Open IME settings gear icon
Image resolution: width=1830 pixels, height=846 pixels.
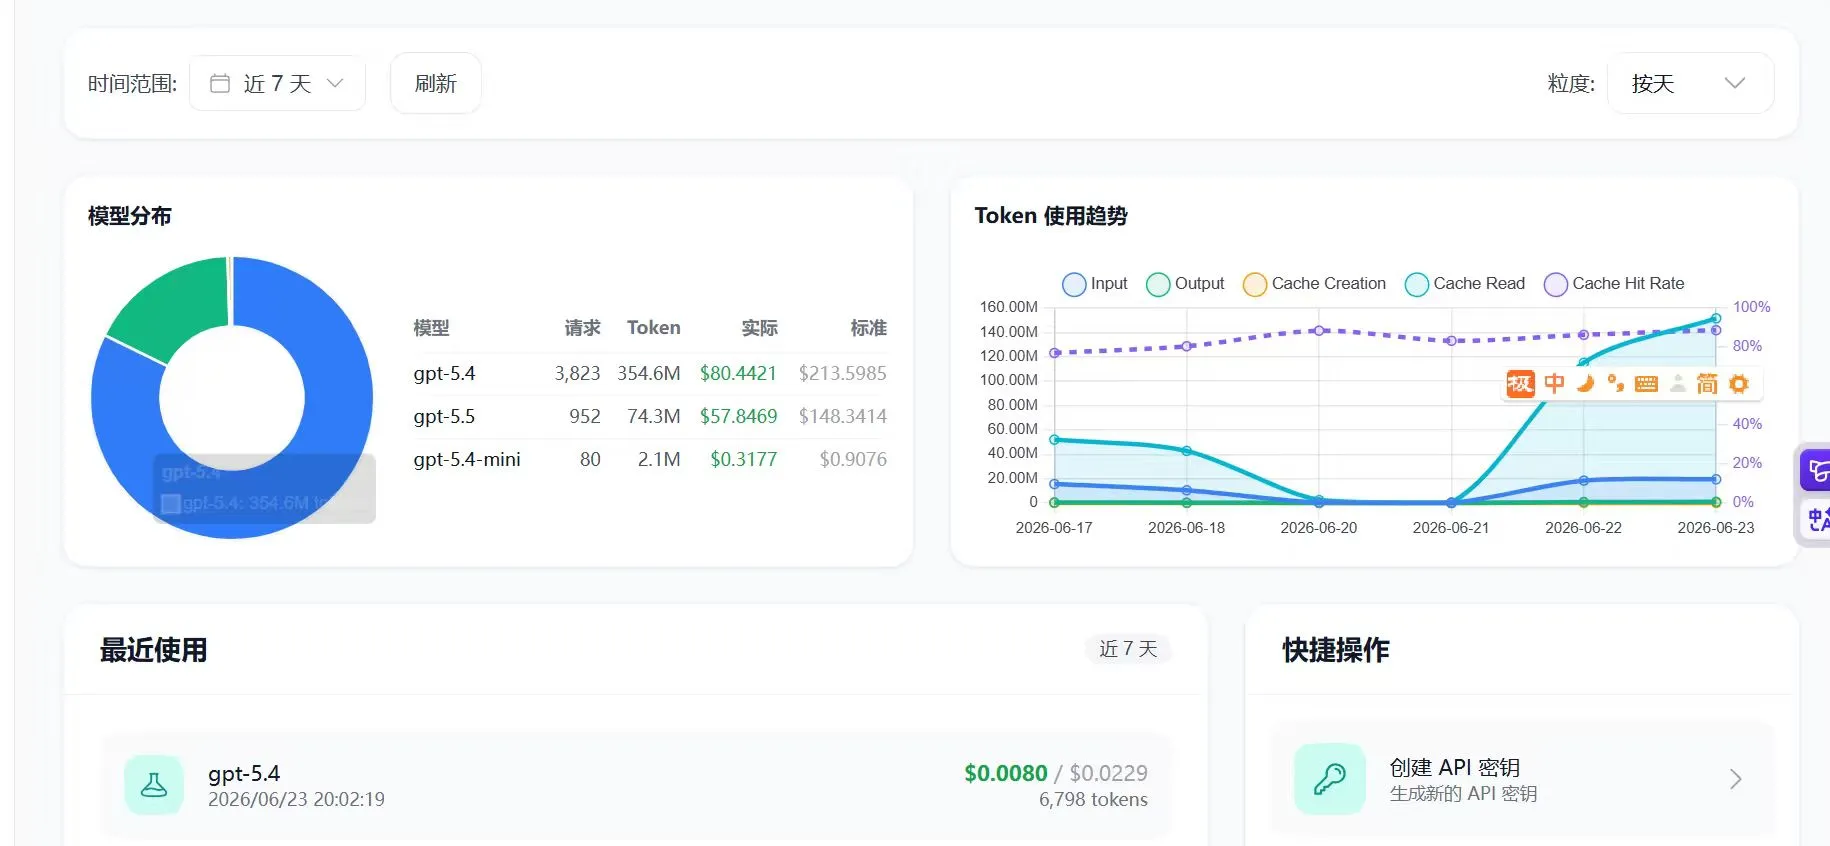(1739, 384)
